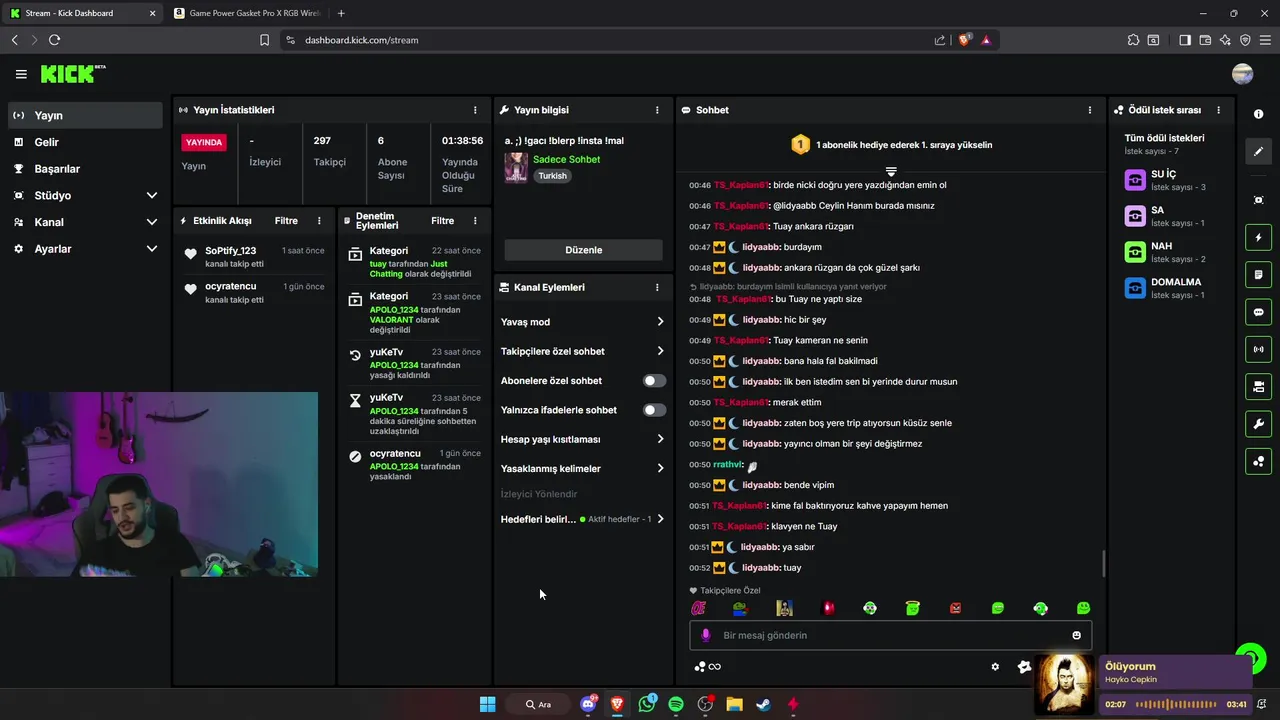1280x720 pixels.
Task: Click the Bir mesaj gönderin input
Action: (890, 635)
